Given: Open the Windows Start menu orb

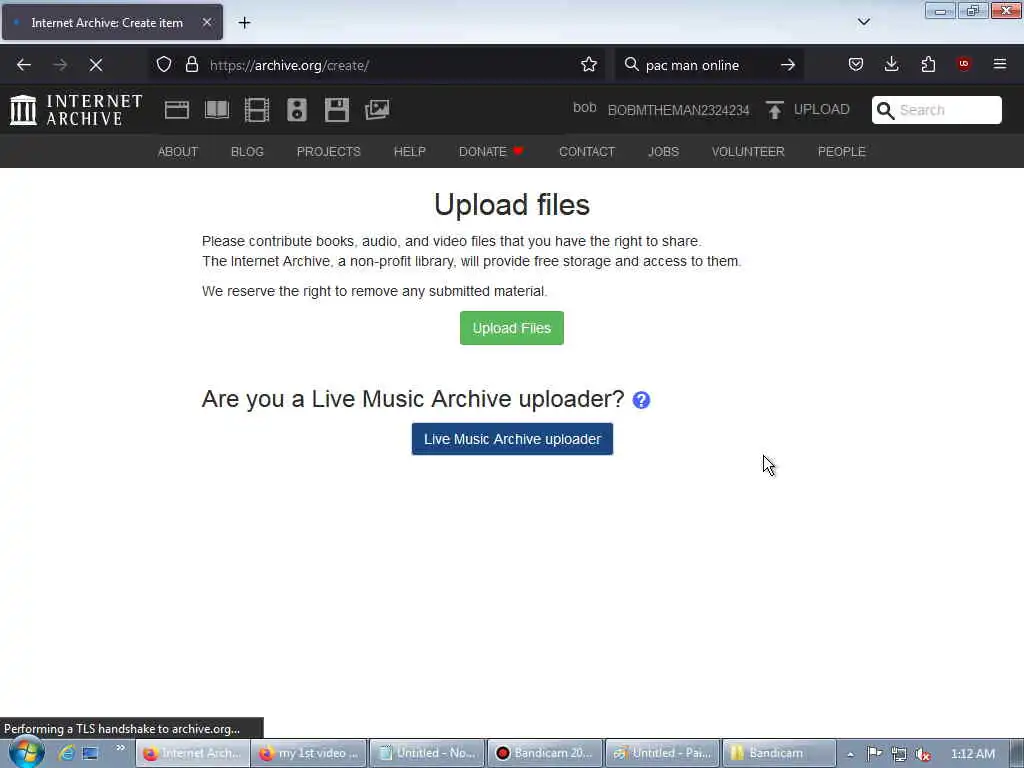Looking at the screenshot, I should point(26,752).
